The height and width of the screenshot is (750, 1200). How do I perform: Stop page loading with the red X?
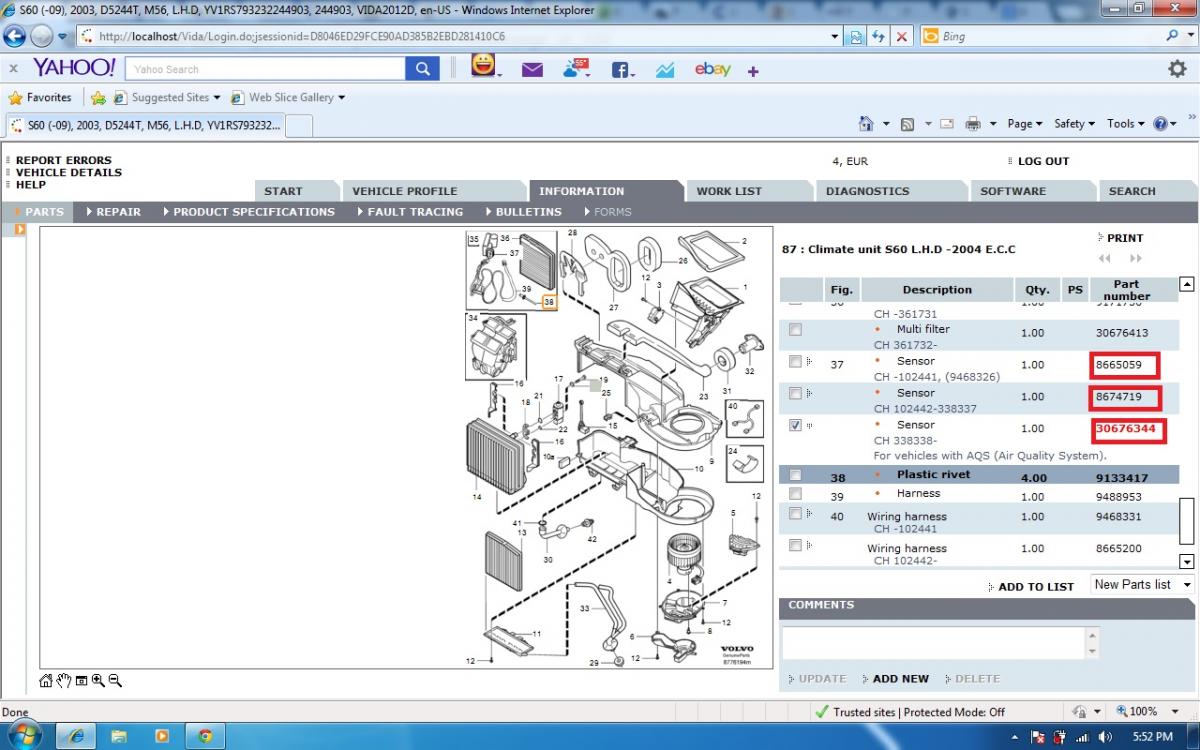pos(902,37)
